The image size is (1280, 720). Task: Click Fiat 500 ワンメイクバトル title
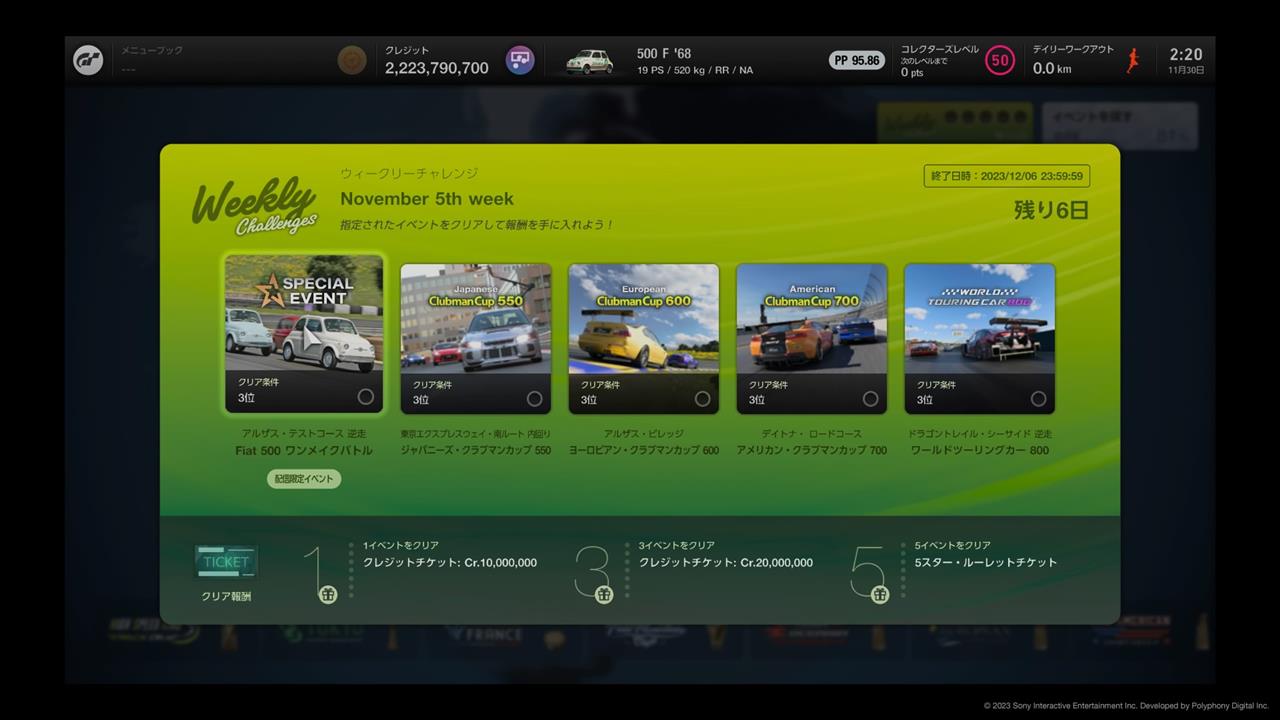[304, 451]
